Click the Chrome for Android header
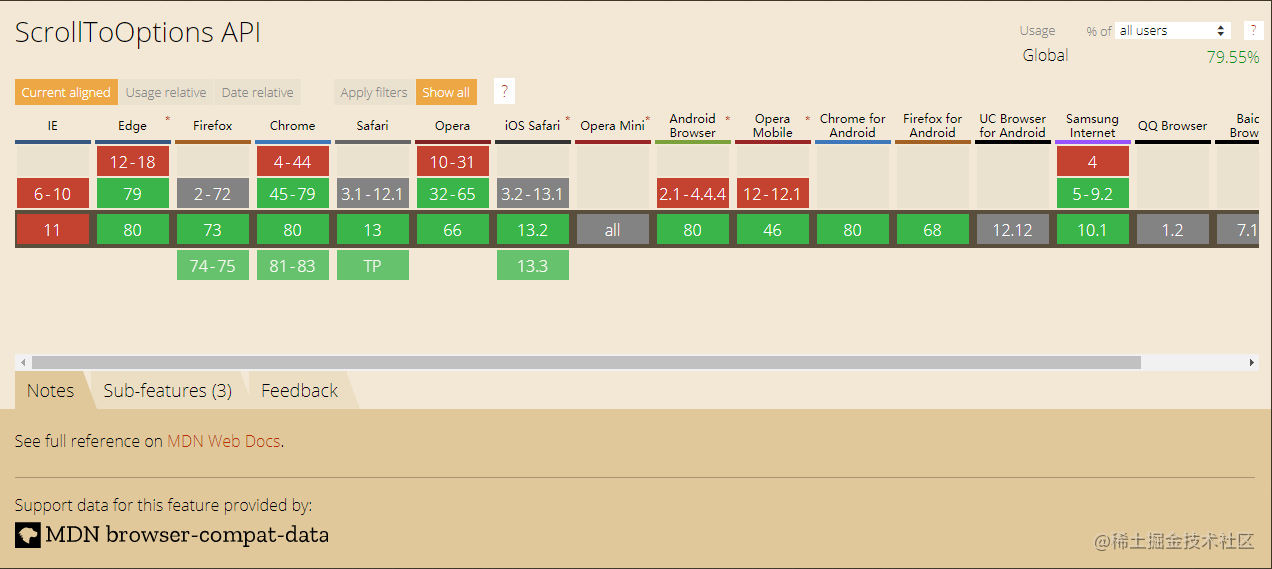The height and width of the screenshot is (569, 1272). [x=852, y=126]
